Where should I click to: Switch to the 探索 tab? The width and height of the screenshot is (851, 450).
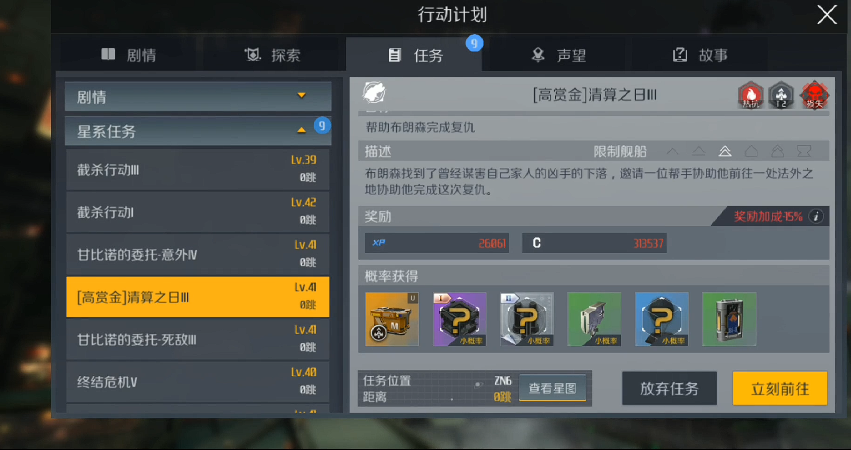coord(272,55)
